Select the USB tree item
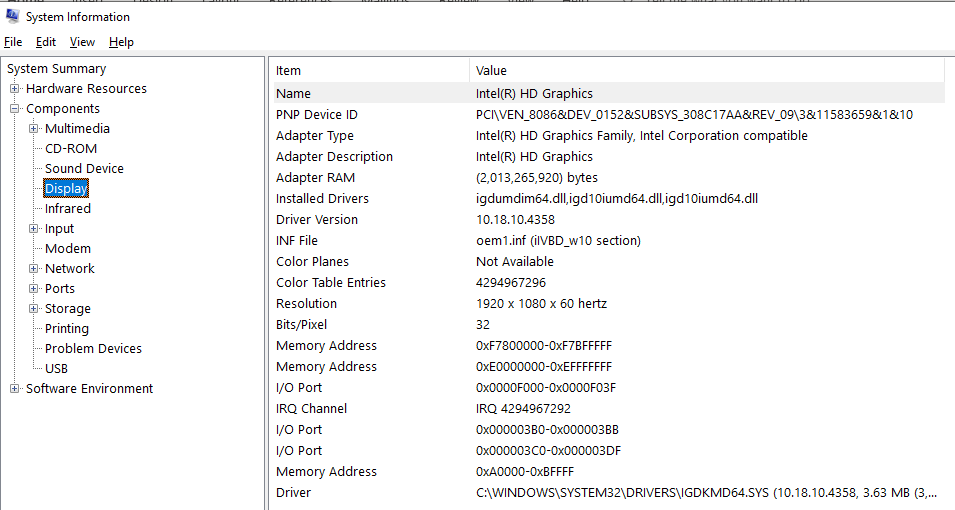The image size is (955, 510). 56,369
